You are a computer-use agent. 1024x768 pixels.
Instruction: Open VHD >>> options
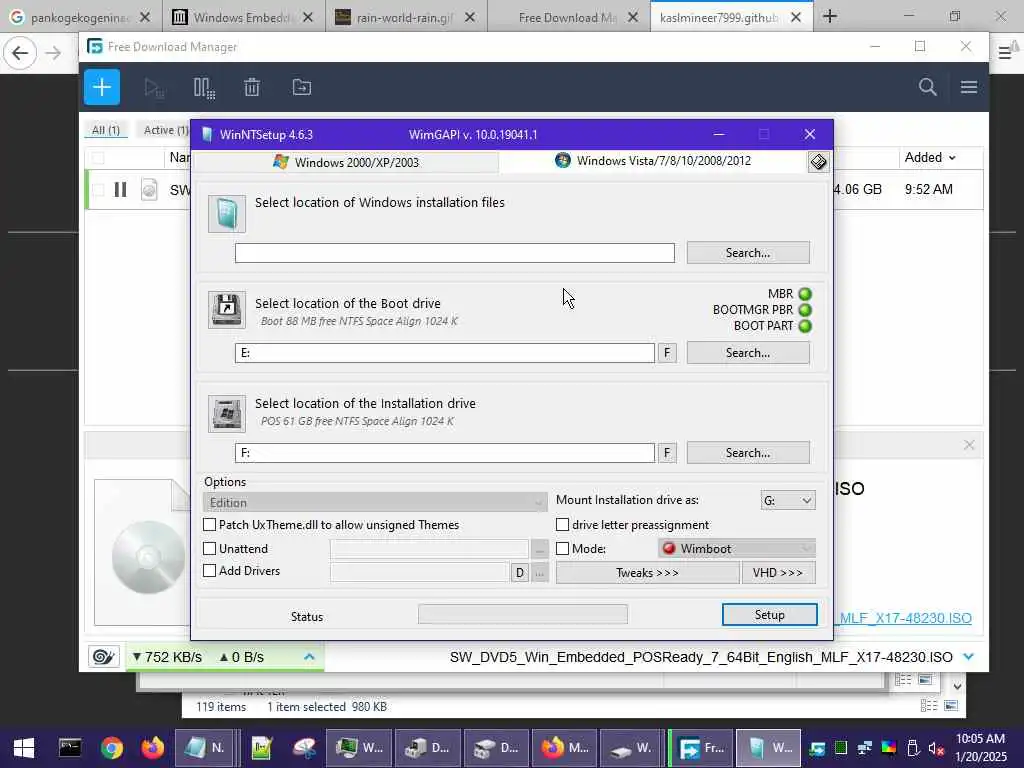click(x=777, y=573)
